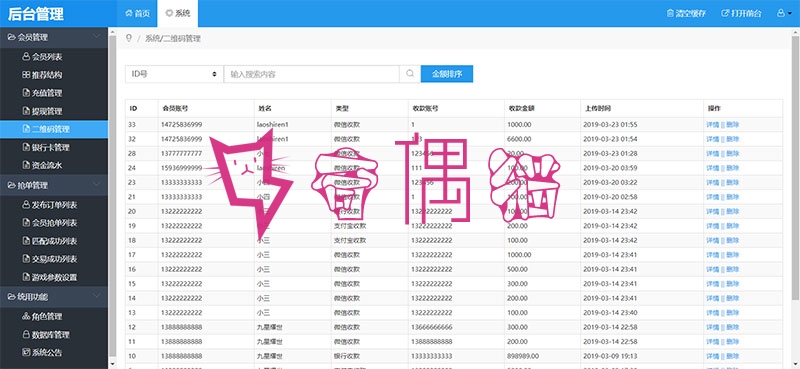This screenshot has width=800, height=369.
Task: Open the 会员抢单列表 page
Action: coord(54,223)
